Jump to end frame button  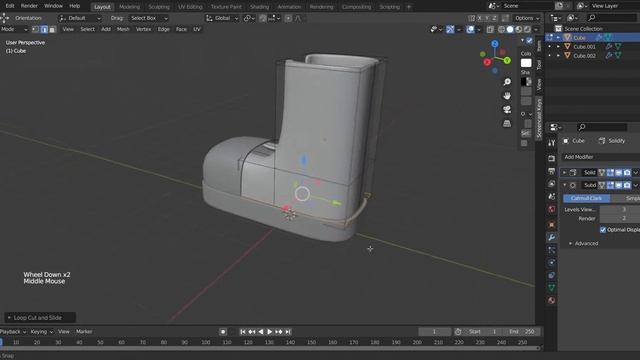[288, 332]
